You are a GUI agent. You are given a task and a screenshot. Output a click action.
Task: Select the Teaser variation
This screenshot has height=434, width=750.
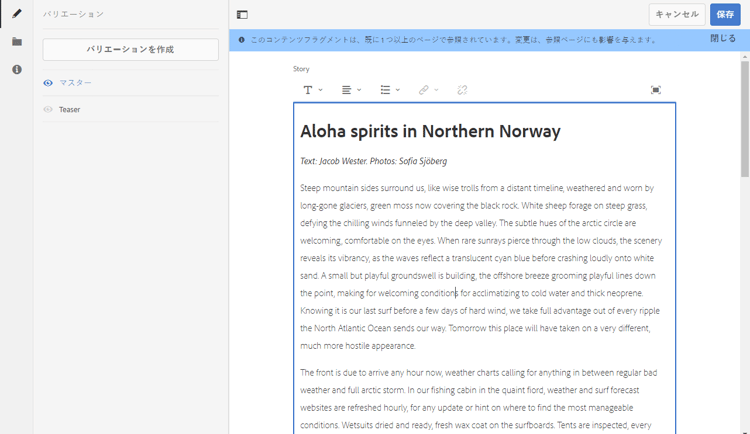coord(69,110)
